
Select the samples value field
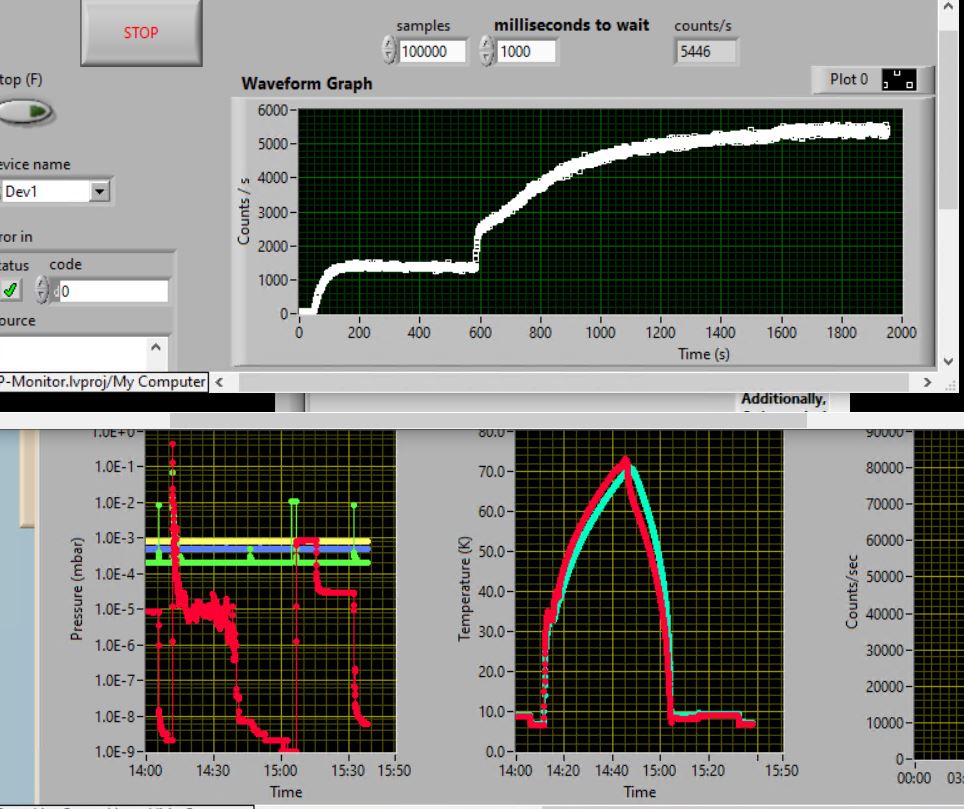(432, 51)
